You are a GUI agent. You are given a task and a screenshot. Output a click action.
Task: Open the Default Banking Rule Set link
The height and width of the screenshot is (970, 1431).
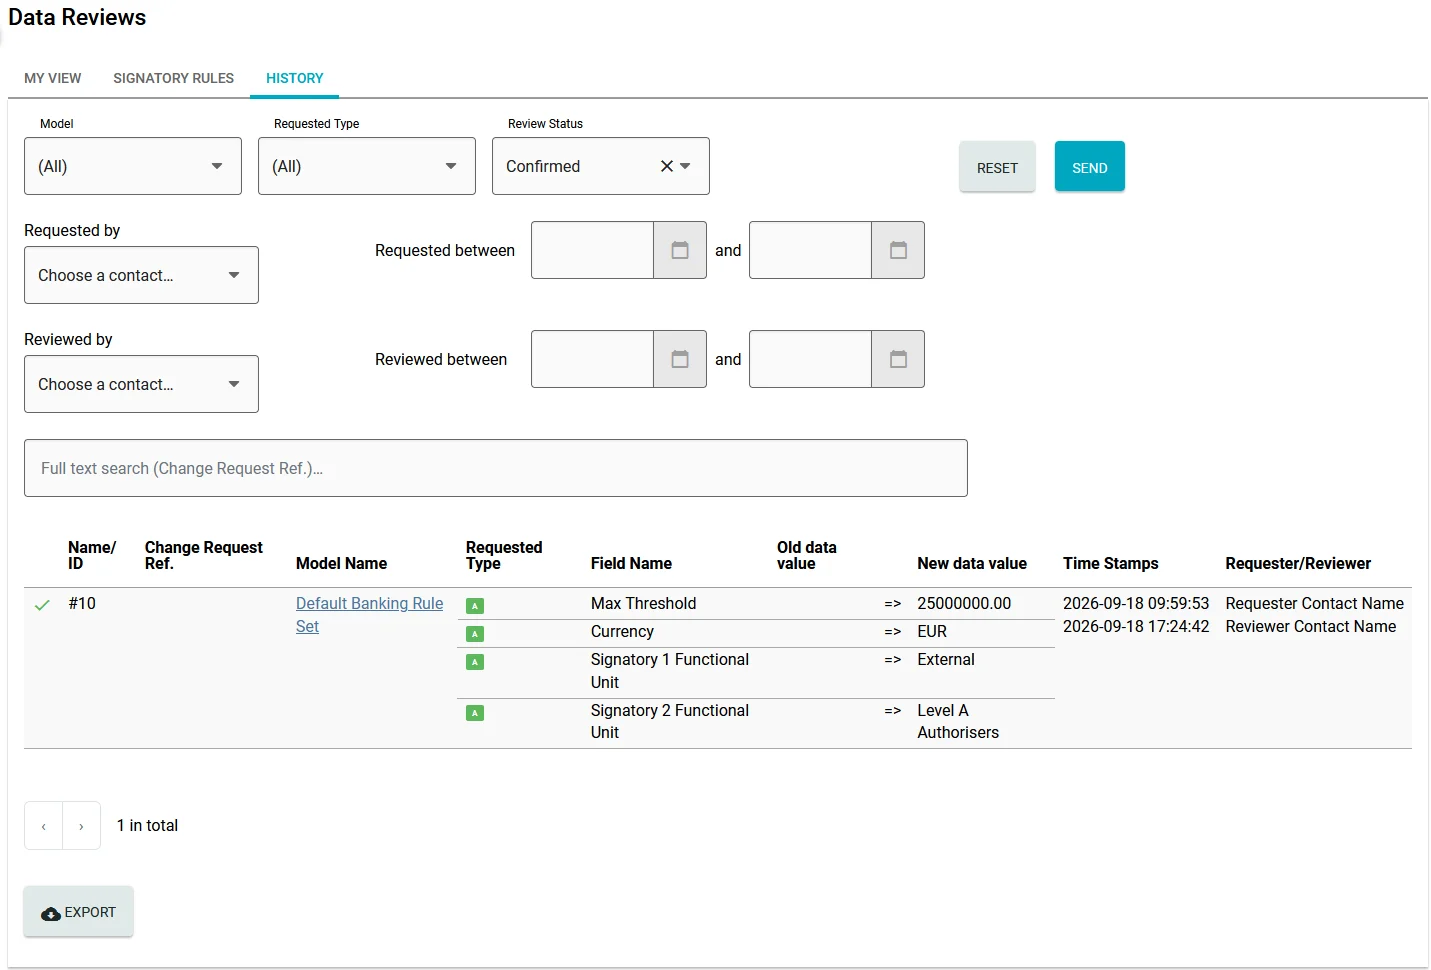click(369, 615)
